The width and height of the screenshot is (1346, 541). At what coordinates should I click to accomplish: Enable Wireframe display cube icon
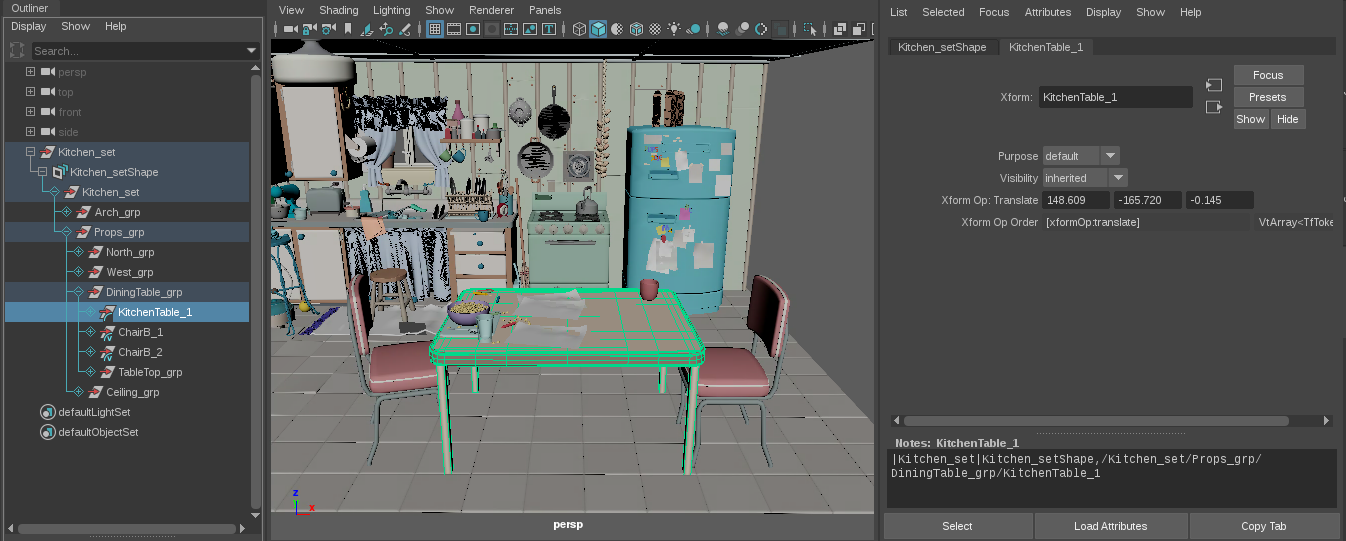(579, 29)
